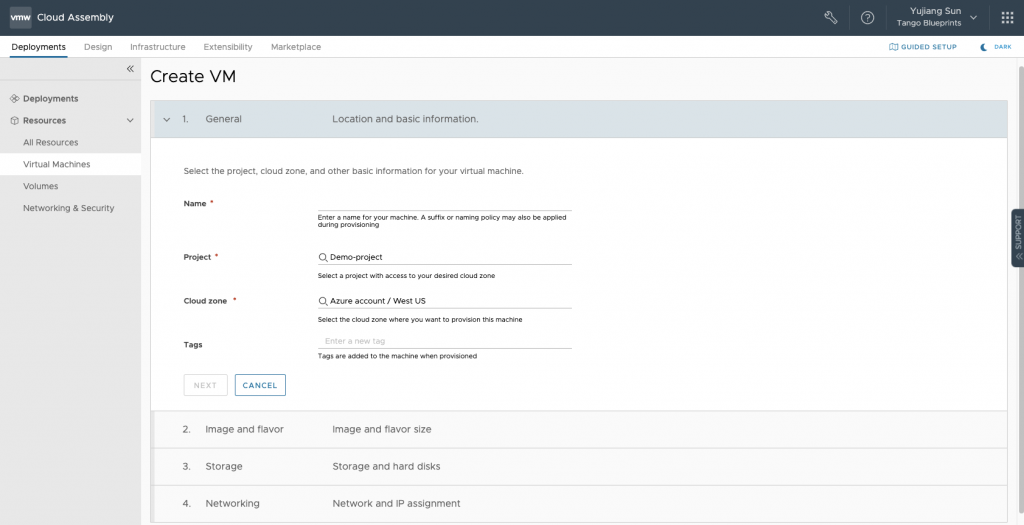Click the search icon in Cloud zone field
The width and height of the screenshot is (1024, 525).
coord(323,301)
